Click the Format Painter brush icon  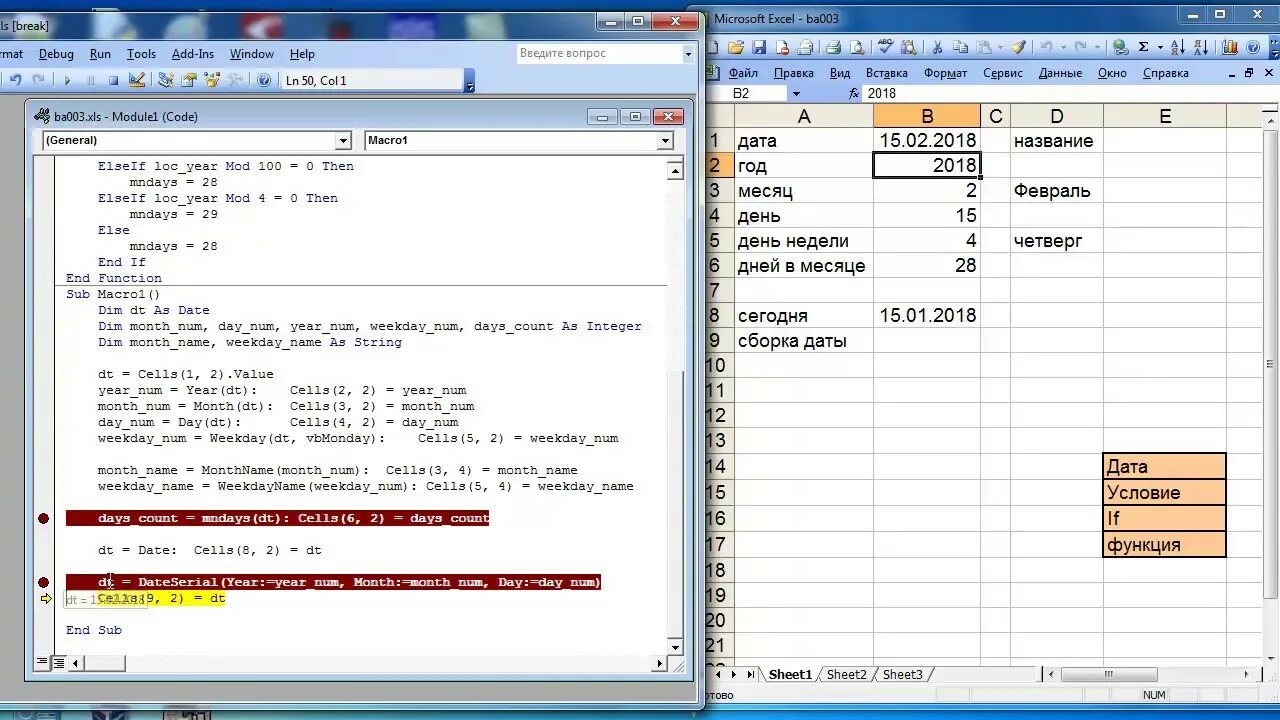click(1018, 47)
